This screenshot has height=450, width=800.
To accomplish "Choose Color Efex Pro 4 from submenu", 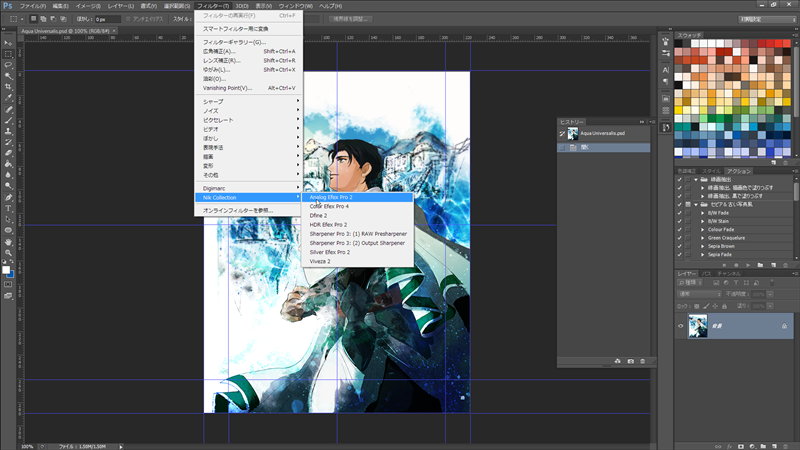I will tap(357, 207).
